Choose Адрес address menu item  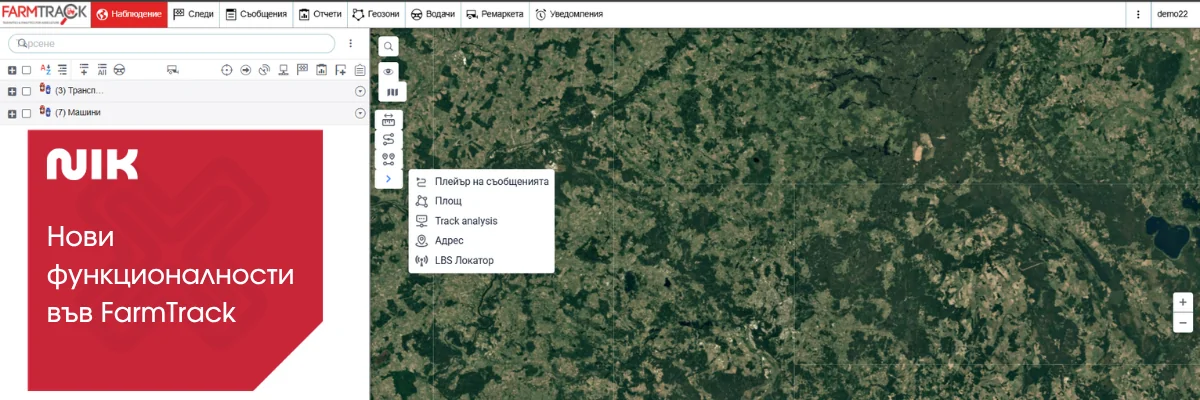coord(481,241)
